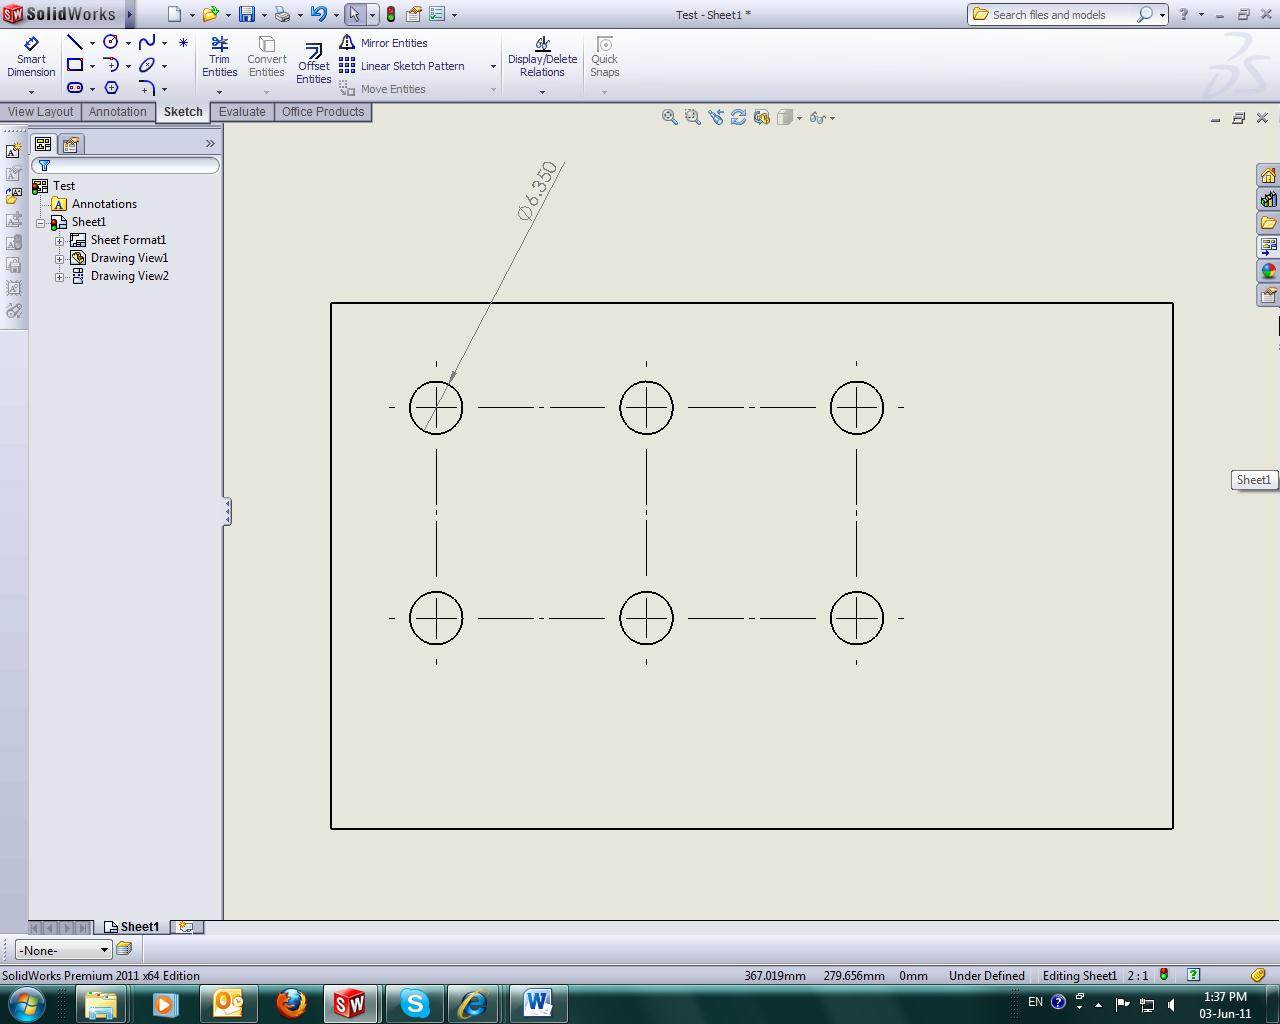The height and width of the screenshot is (1024, 1280).
Task: Switch to the Annotation tab
Action: point(118,111)
